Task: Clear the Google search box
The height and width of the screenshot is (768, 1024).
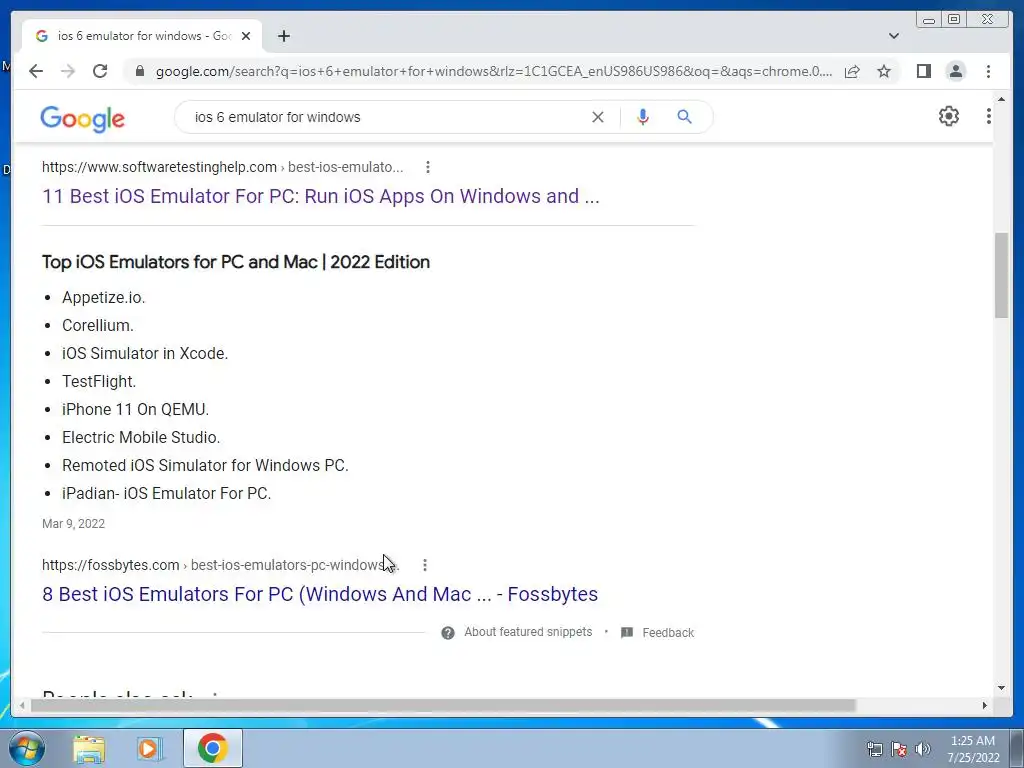Action: (598, 117)
